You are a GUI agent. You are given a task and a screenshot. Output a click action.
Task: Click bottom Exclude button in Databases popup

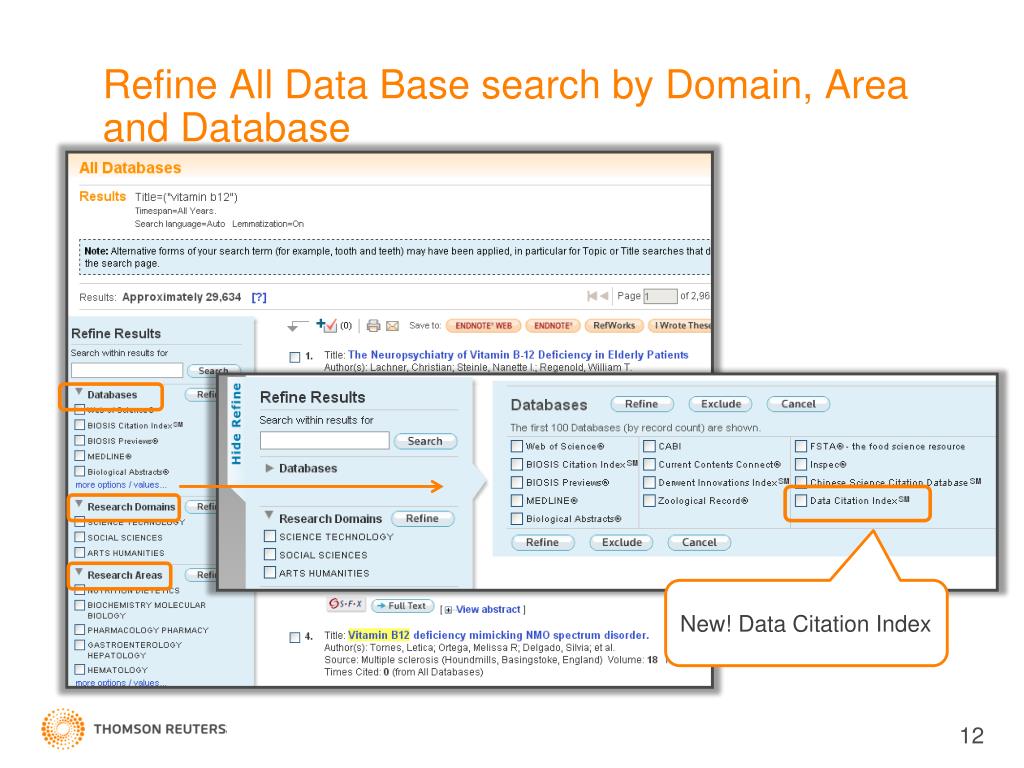622,543
